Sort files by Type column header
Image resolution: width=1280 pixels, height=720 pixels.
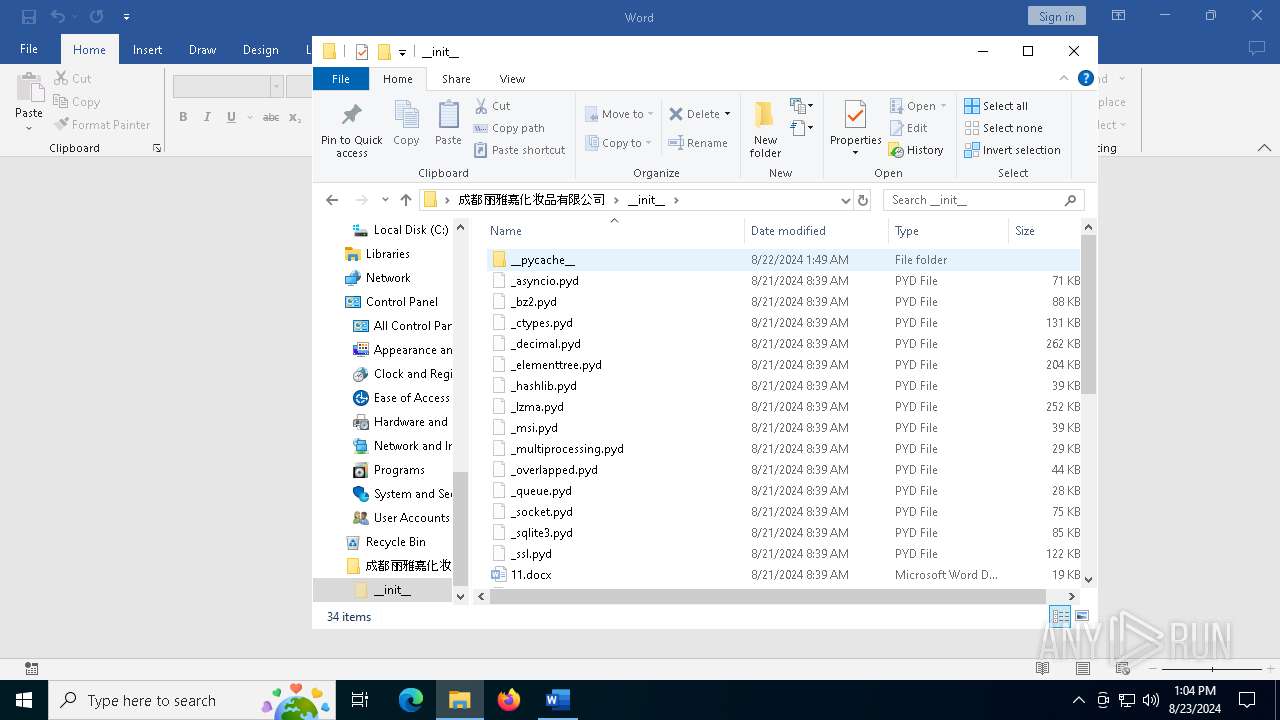948,231
